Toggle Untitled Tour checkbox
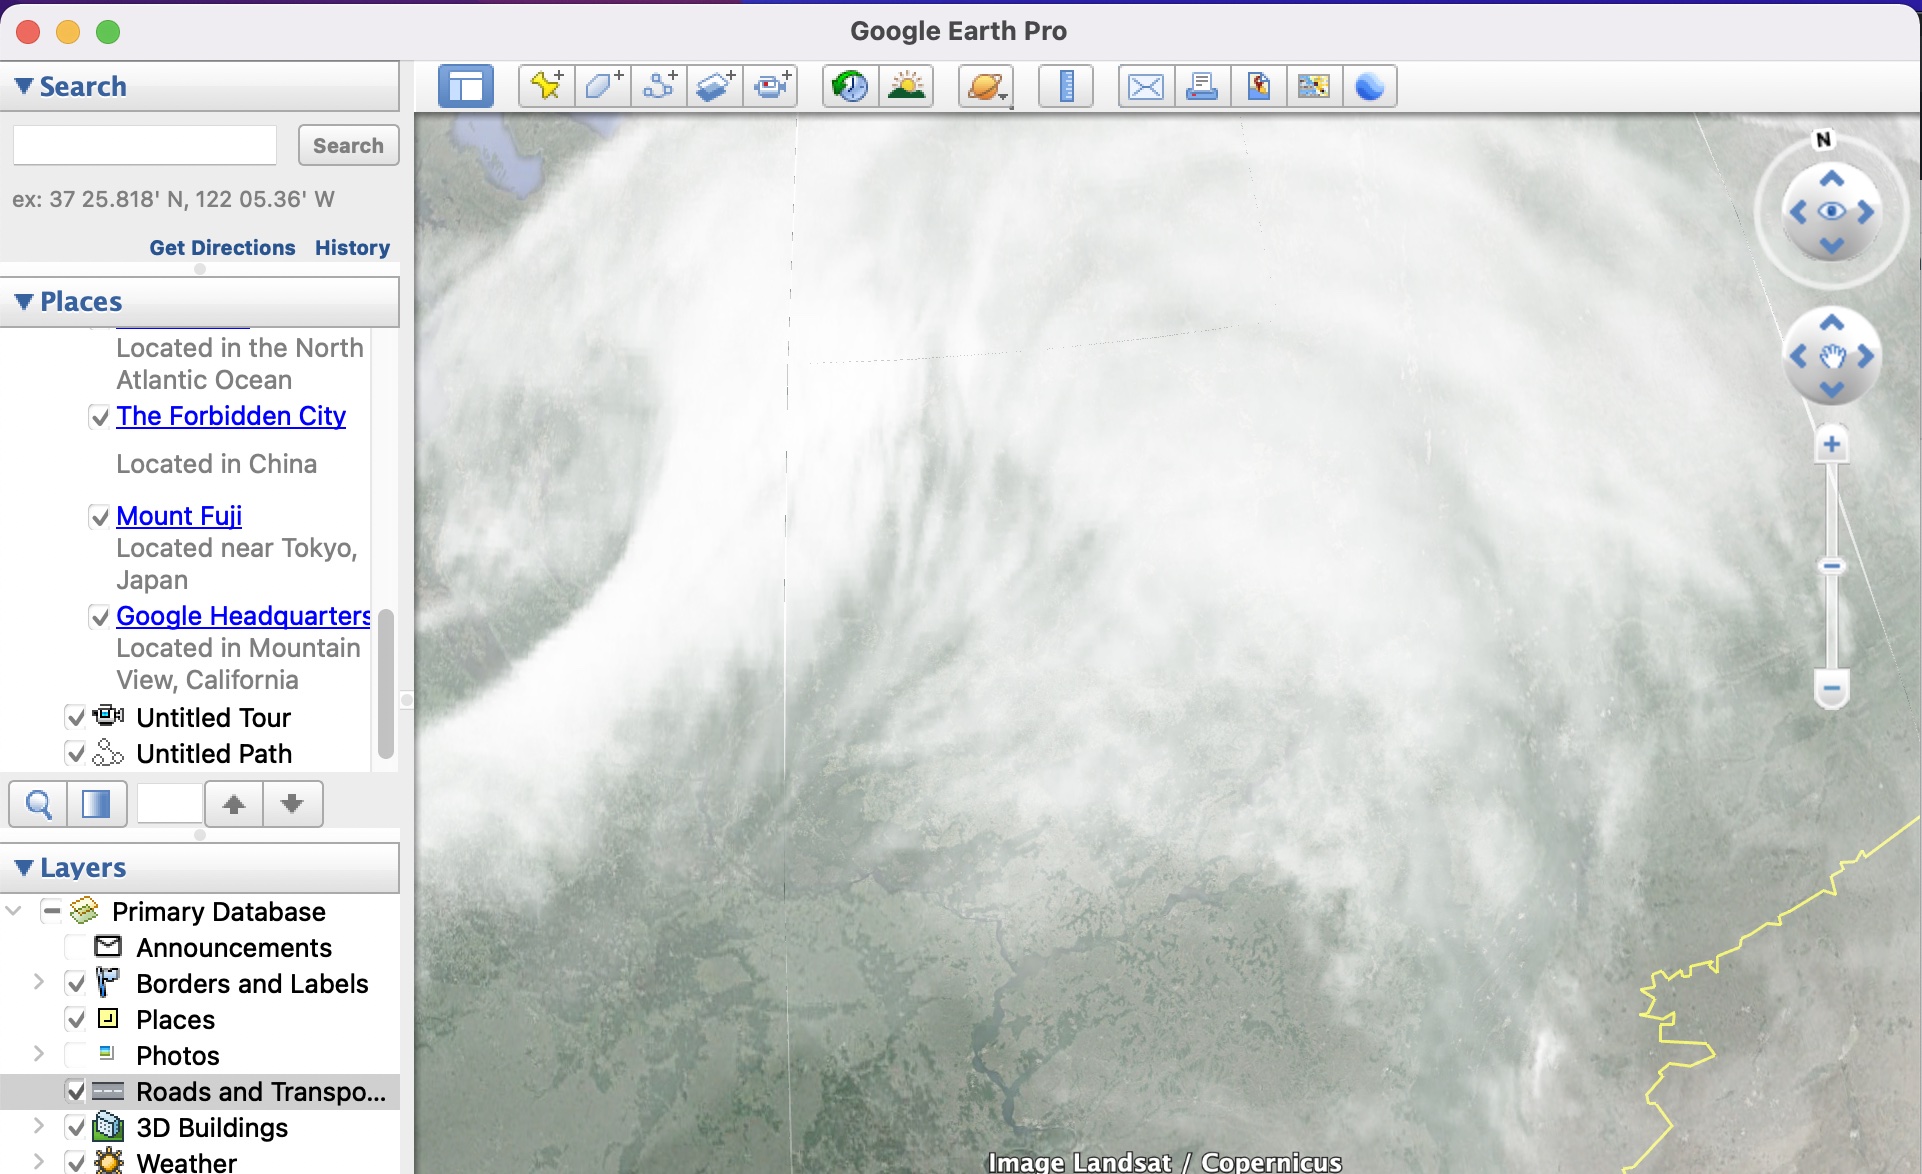 click(x=76, y=717)
